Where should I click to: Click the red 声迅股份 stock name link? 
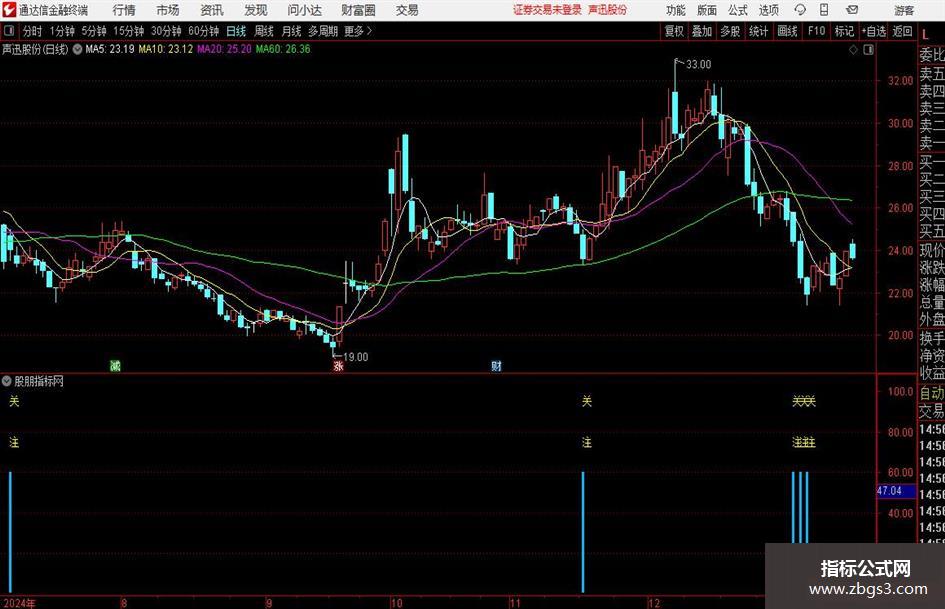[x=607, y=10]
